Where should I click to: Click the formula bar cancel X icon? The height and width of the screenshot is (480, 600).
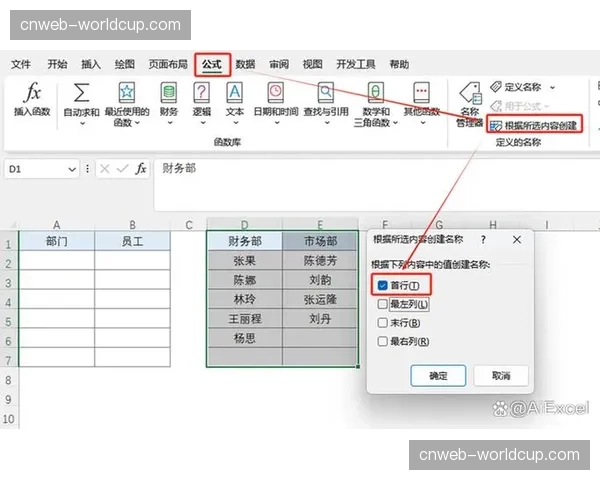click(104, 169)
